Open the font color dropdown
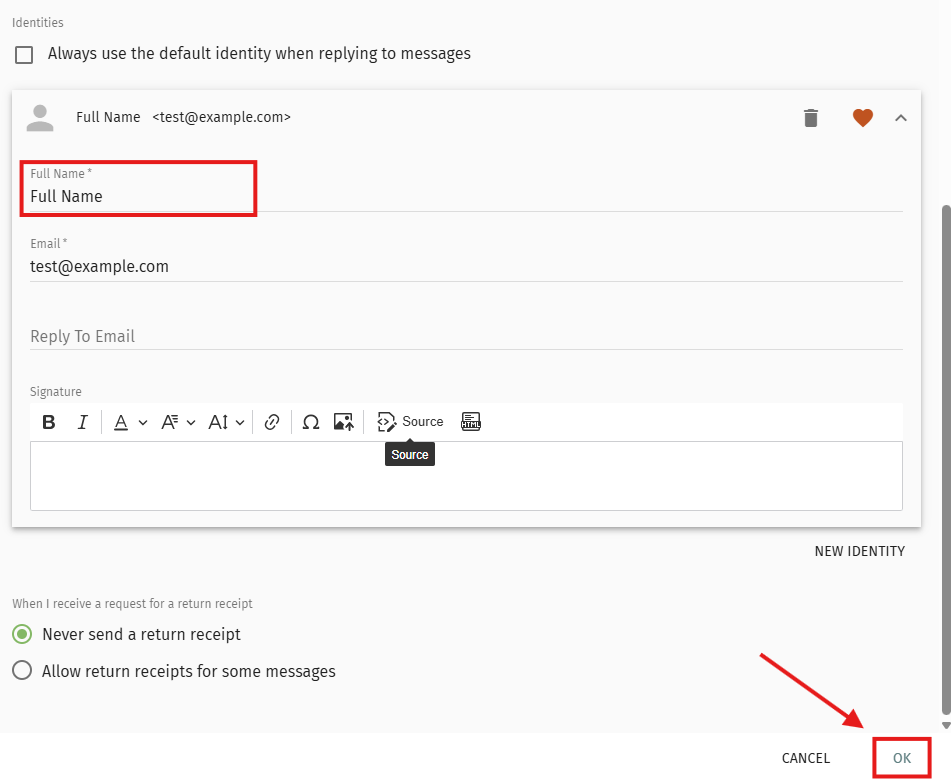Image resolution: width=951 pixels, height=780 pixels. point(129,422)
